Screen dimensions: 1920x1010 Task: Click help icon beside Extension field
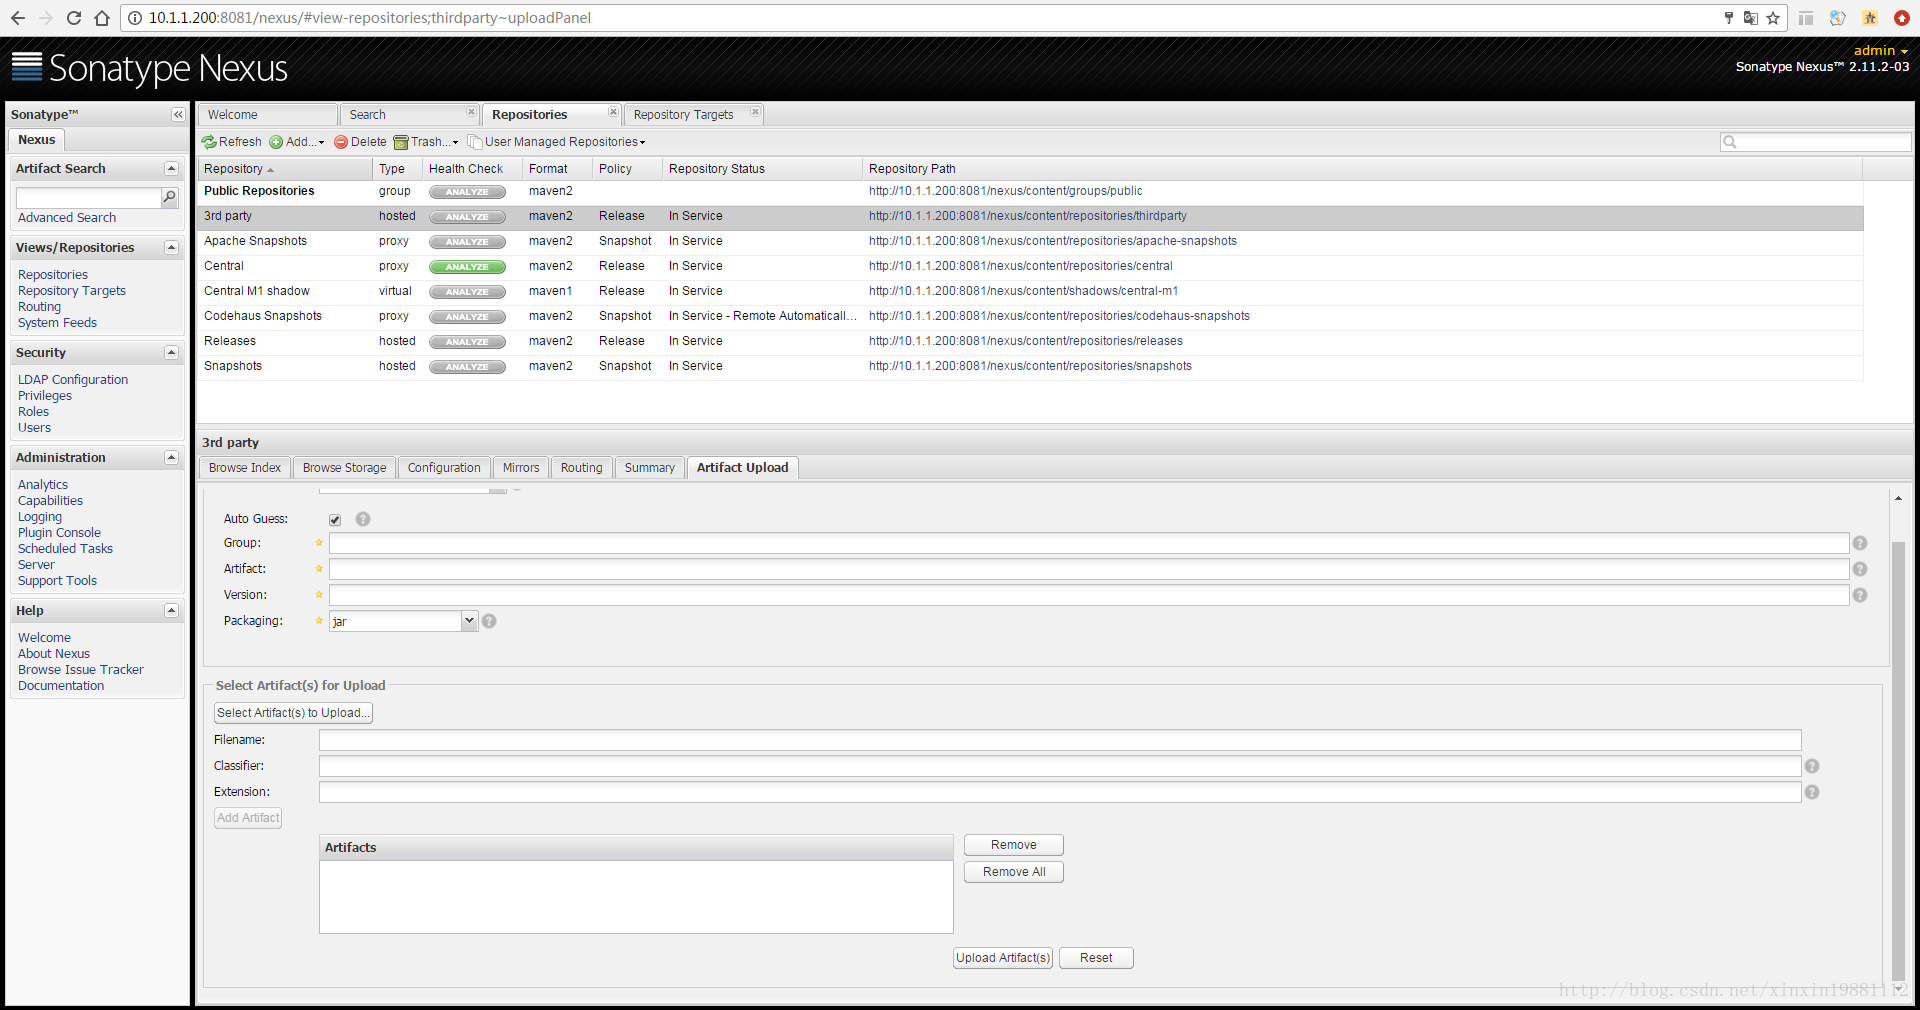(x=1812, y=792)
